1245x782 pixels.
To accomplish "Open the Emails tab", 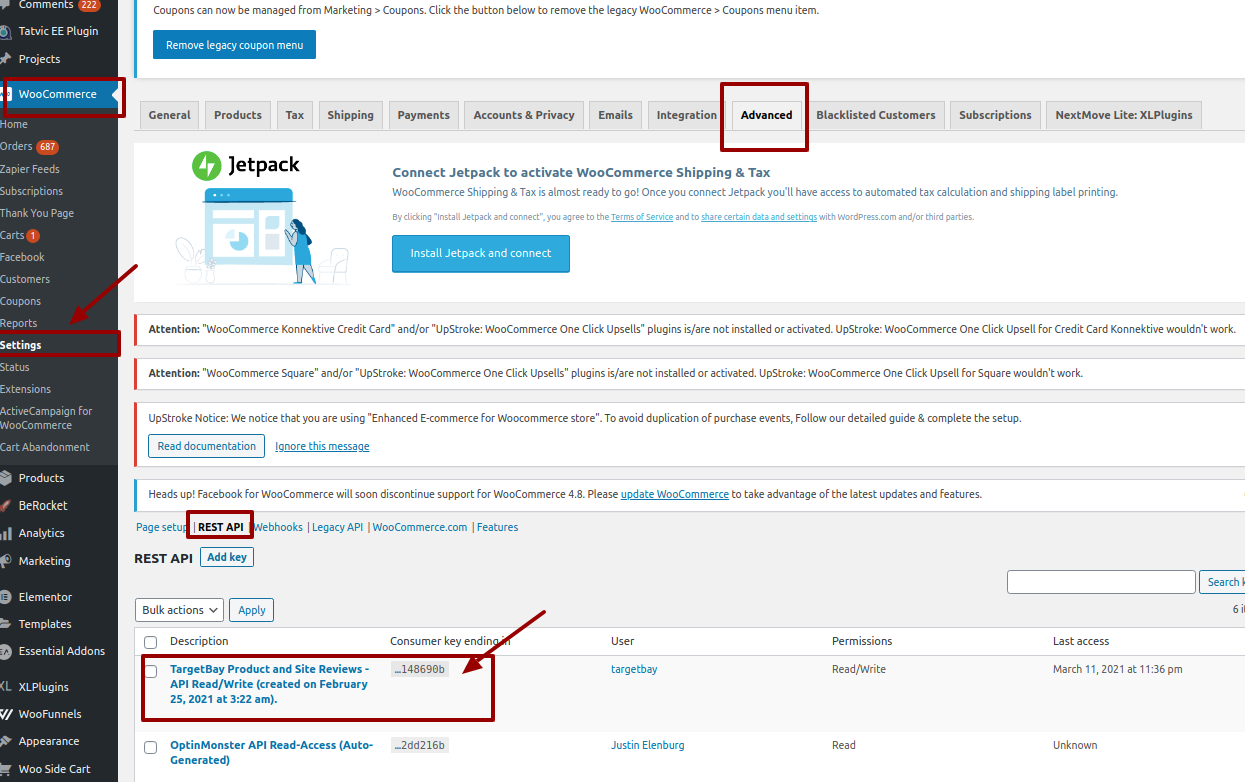I will (x=616, y=115).
